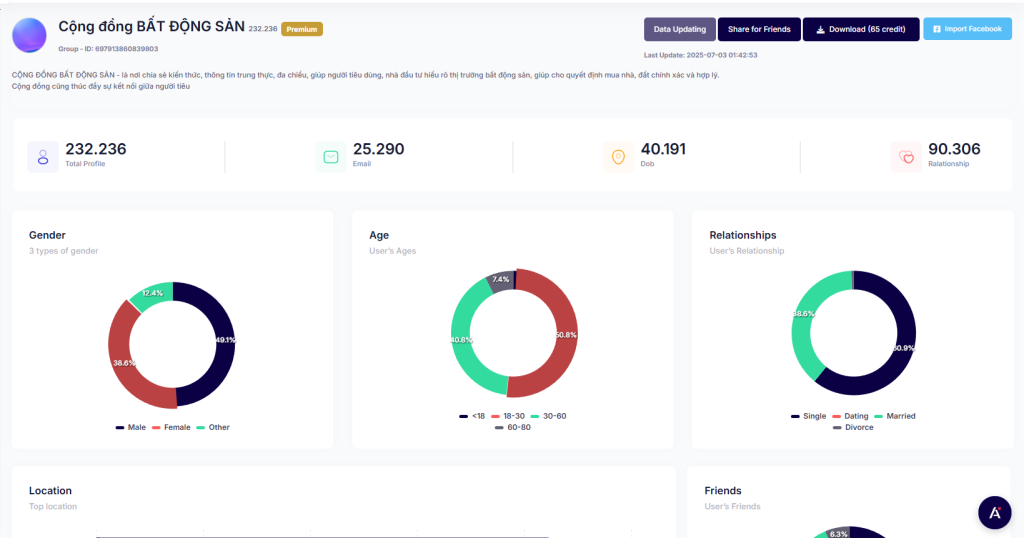Click the Dob location pin icon

tap(618, 157)
